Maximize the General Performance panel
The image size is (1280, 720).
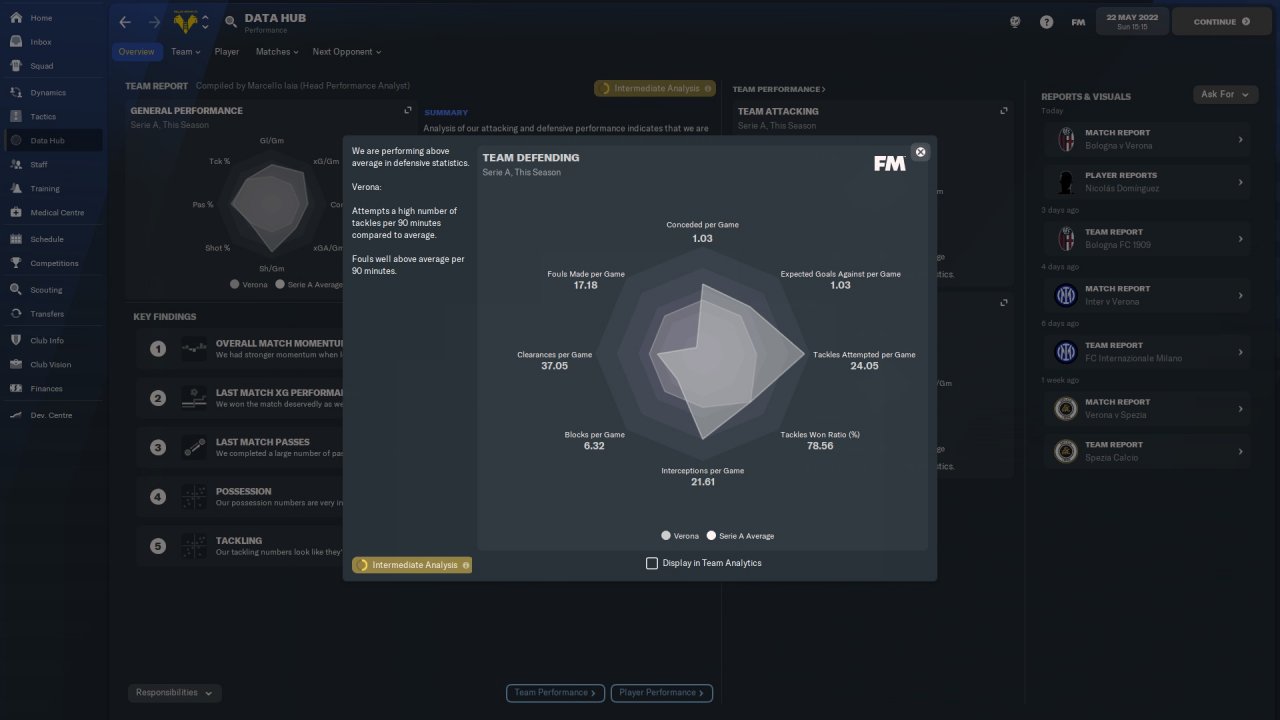[407, 111]
